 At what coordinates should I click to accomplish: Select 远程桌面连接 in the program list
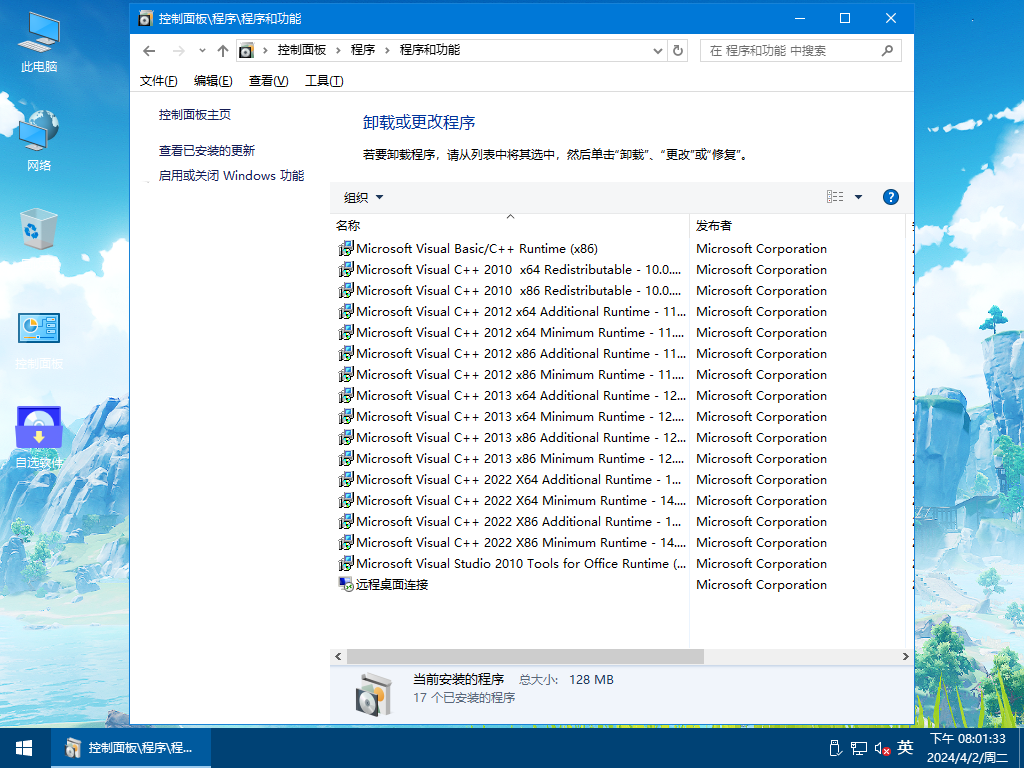tap(392, 584)
